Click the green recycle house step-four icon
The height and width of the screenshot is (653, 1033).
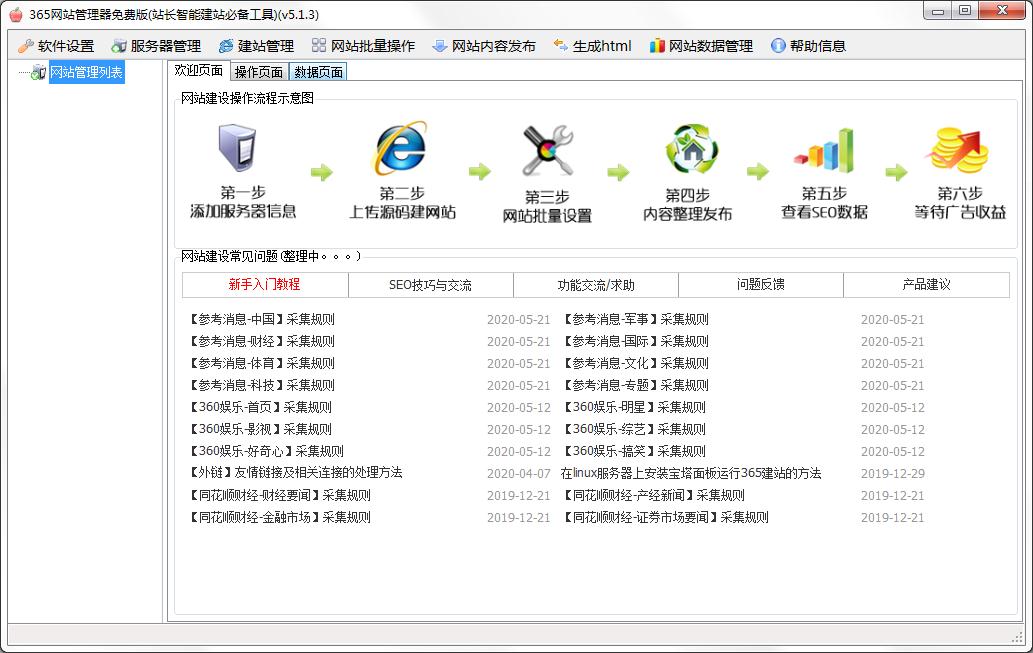[691, 149]
